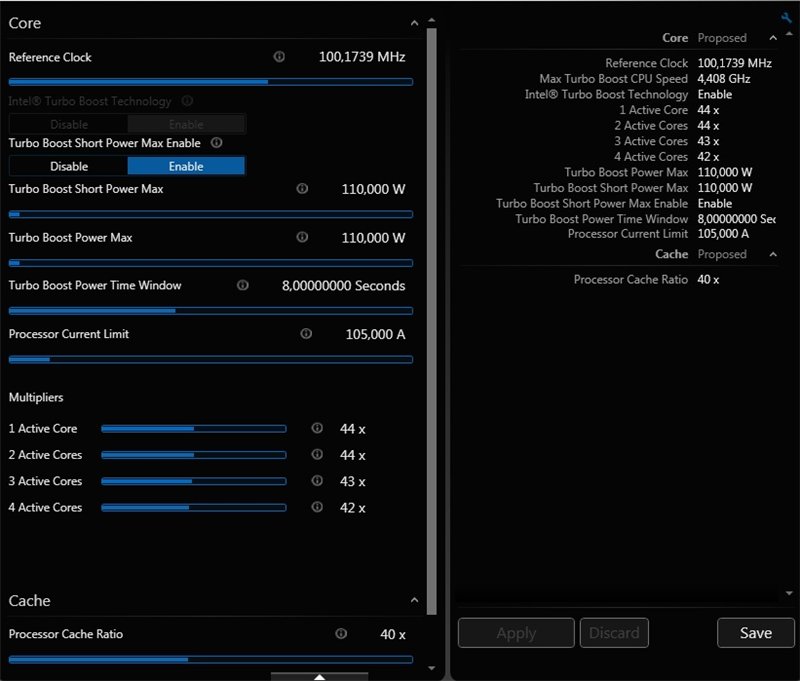Open Processor Current Limit info icon
This screenshot has width=800, height=681.
[306, 334]
